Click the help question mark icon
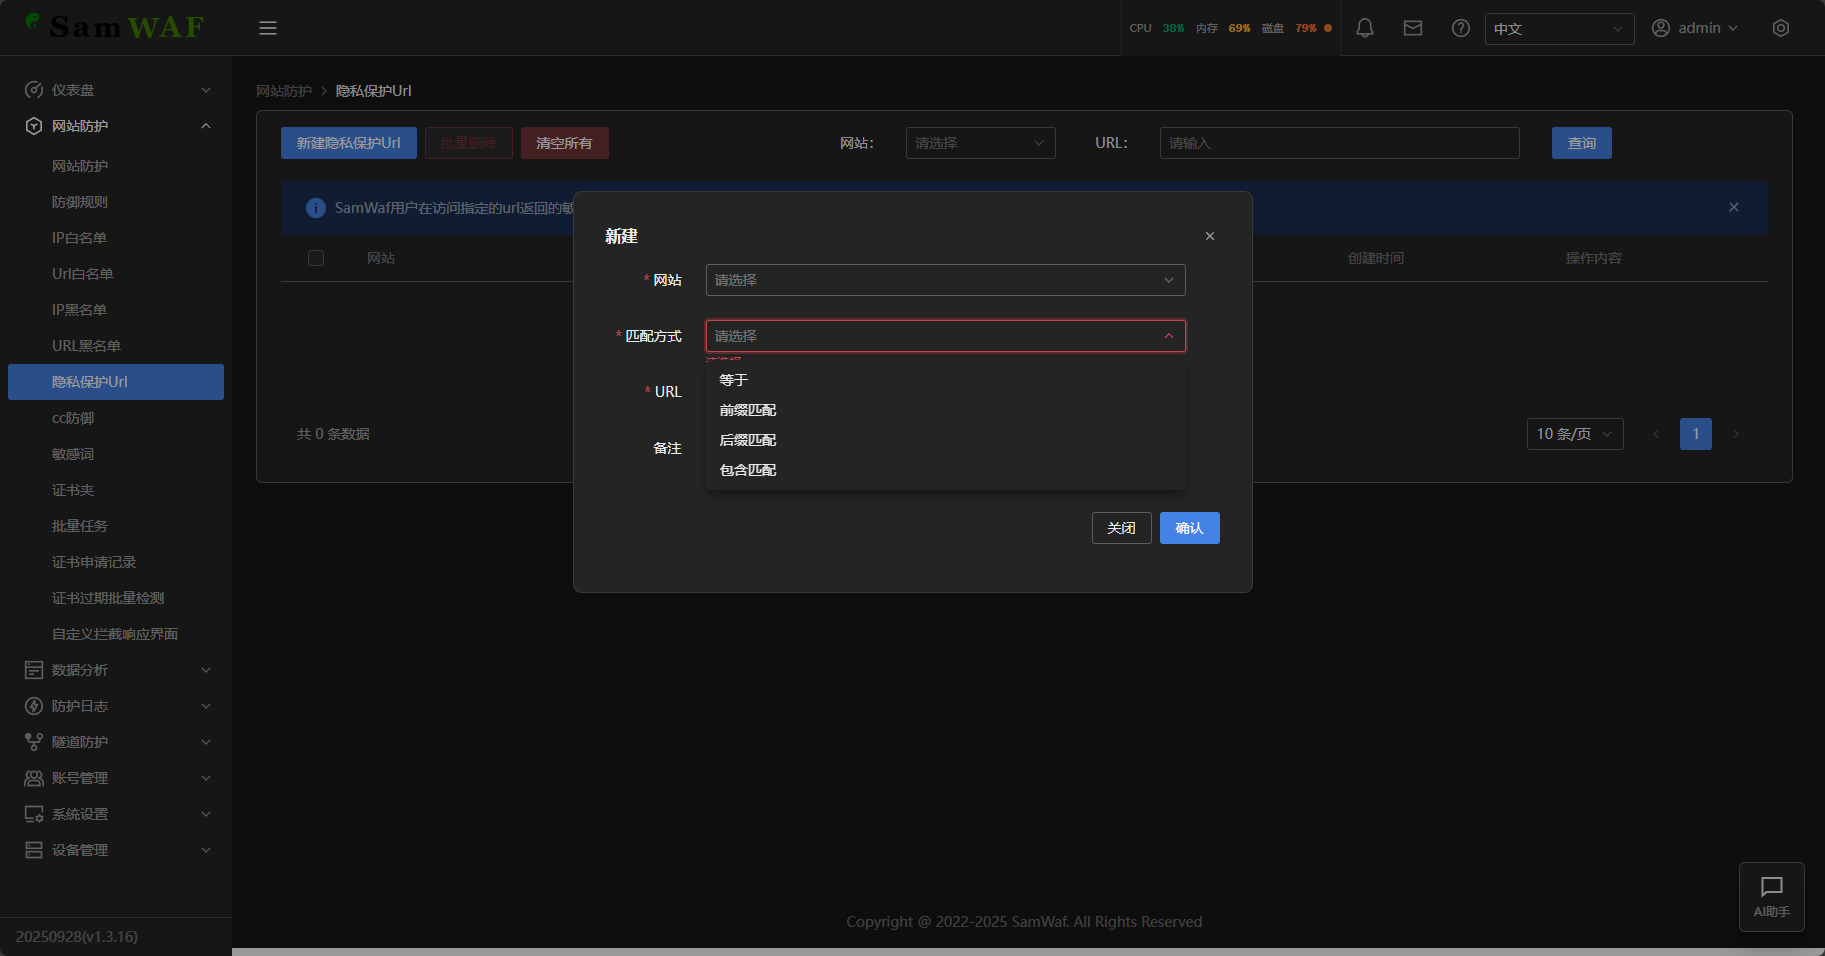The image size is (1825, 956). 1460,28
